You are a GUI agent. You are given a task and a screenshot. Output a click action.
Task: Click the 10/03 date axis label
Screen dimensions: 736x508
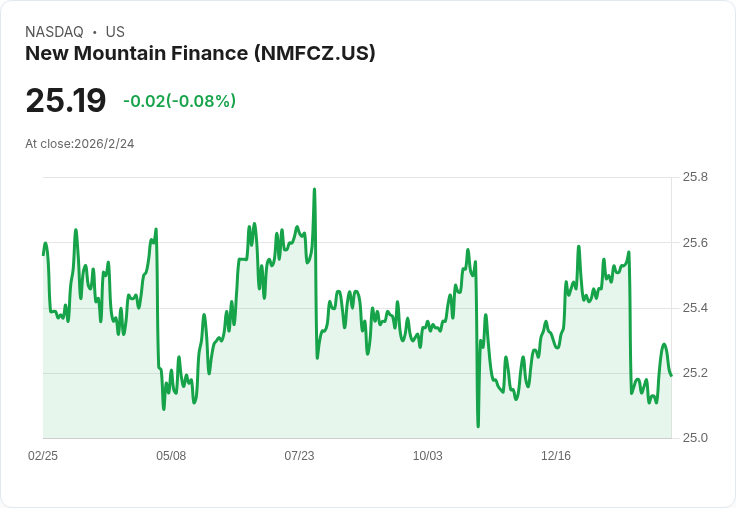tap(427, 456)
